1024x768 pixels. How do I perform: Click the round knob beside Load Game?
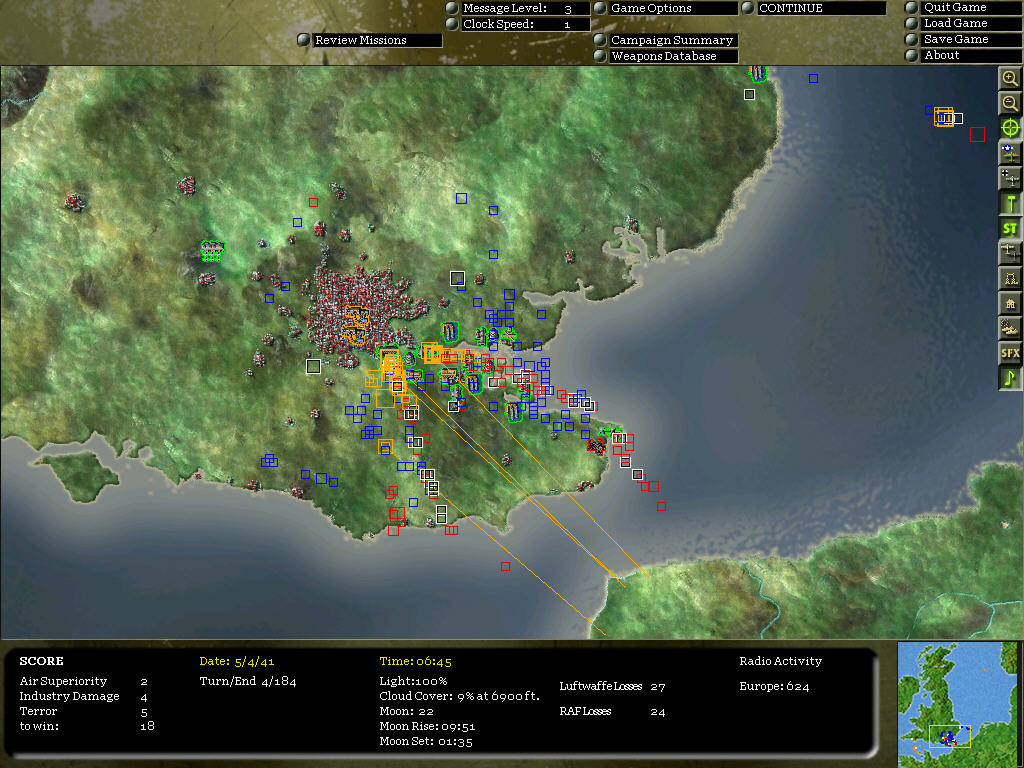click(x=912, y=24)
